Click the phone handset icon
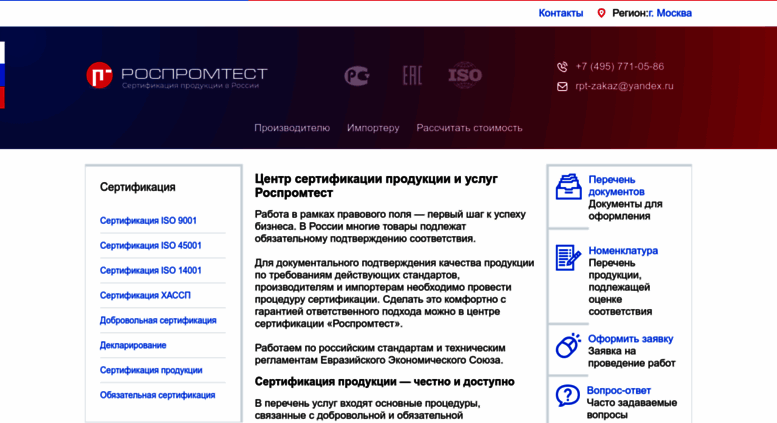This screenshot has height=423, width=777. [x=562, y=66]
